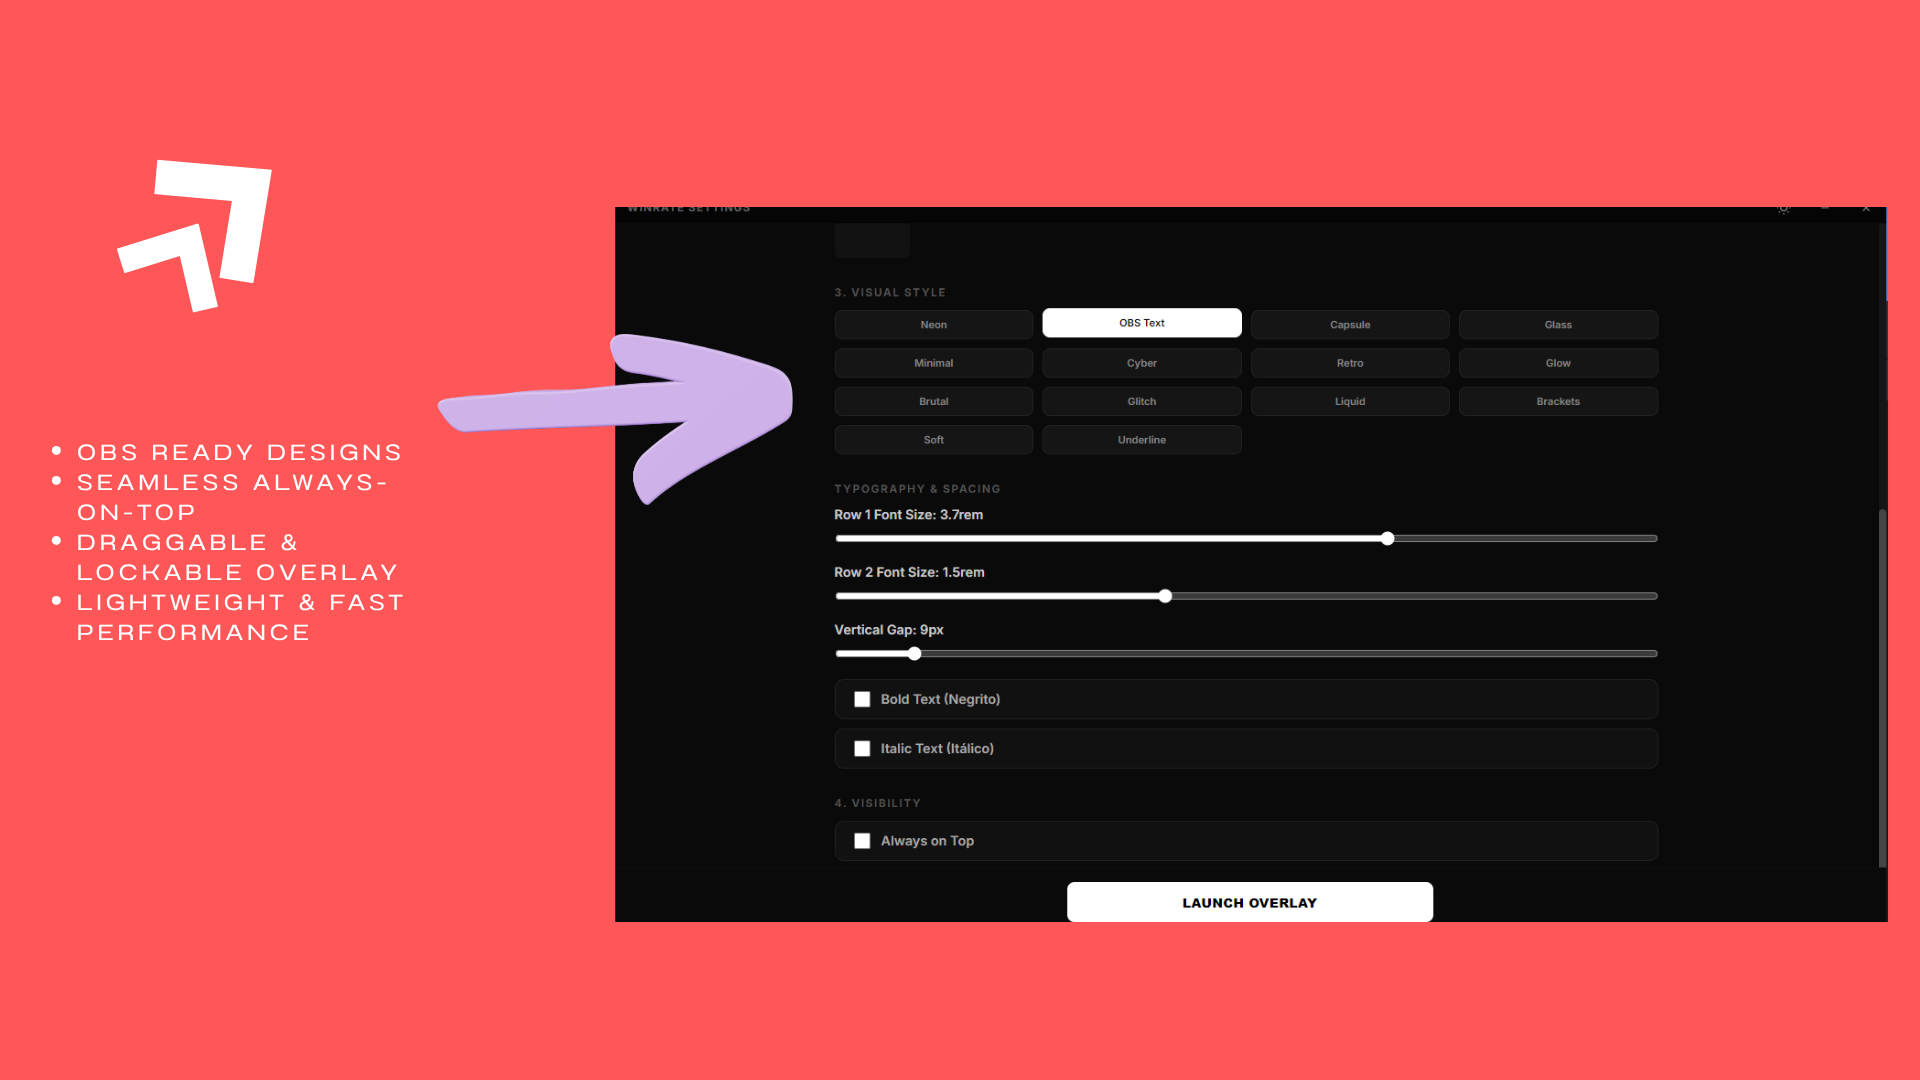Viewport: 1920px width, 1080px height.
Task: Click the Row 1 Font Size slider
Action: pyautogui.click(x=1246, y=538)
